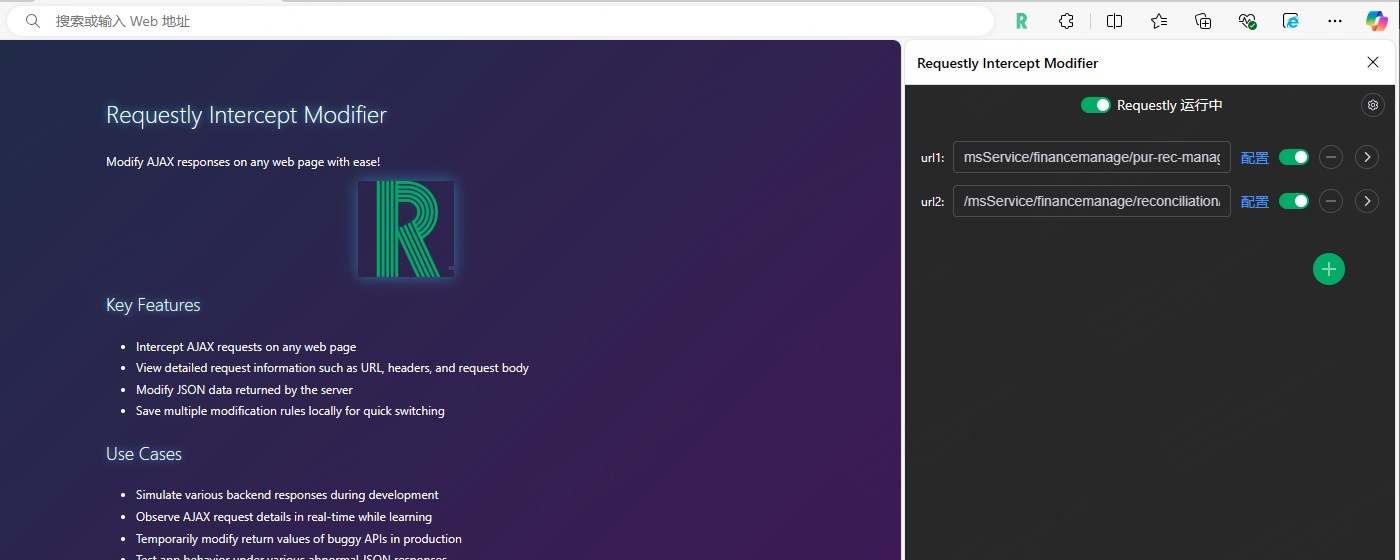This screenshot has width=1400, height=560.
Task: Click 'Modify AJAX responses on any web page' text
Action: point(243,161)
